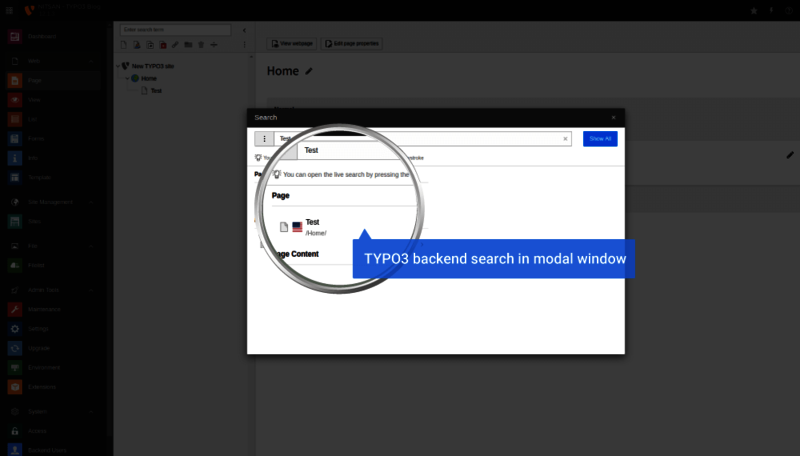Select the Test page in page tree
Image resolution: width=800 pixels, height=456 pixels.
pyautogui.click(x=156, y=91)
